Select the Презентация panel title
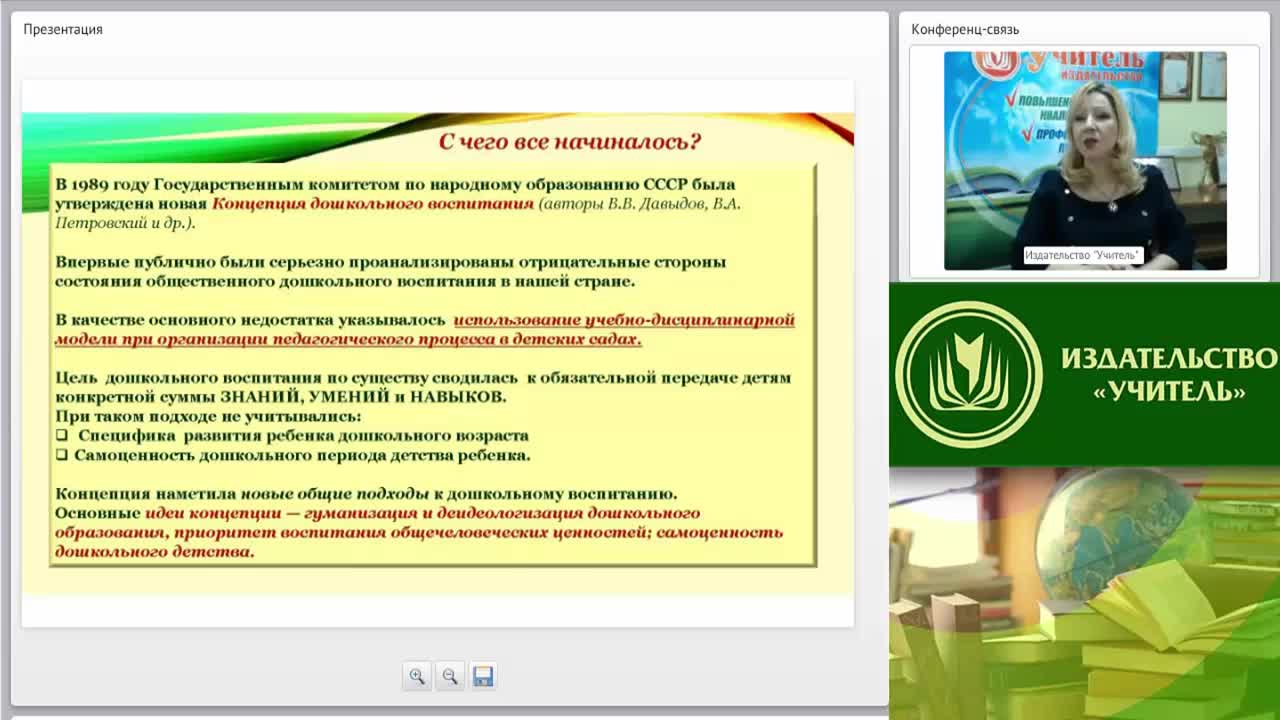The width and height of the screenshot is (1280, 720). [x=63, y=29]
